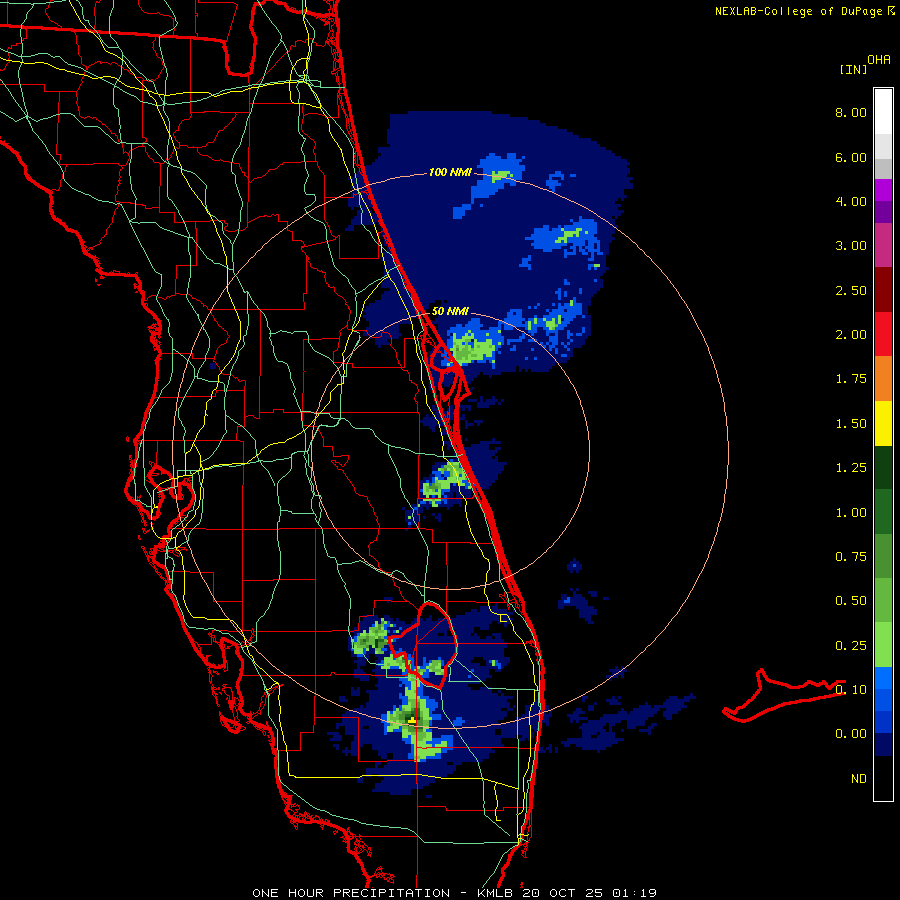
Task: Click the 1.00 legend value
Action: (x=851, y=513)
